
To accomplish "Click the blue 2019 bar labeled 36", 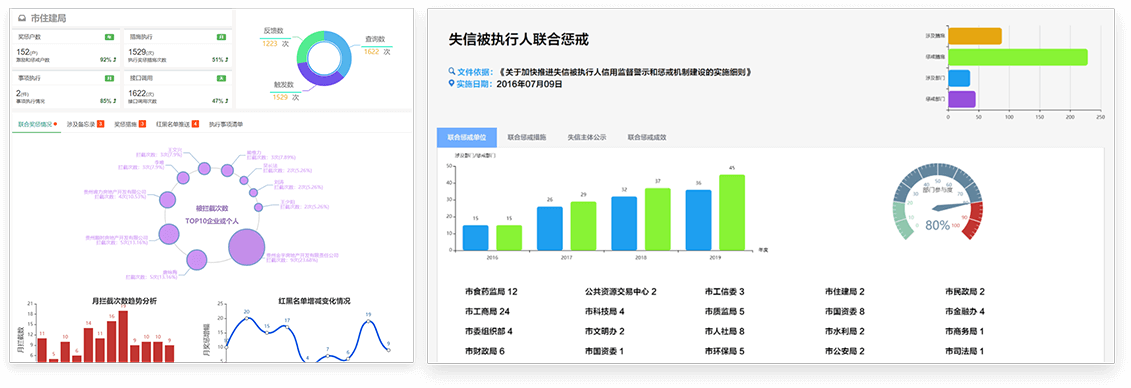I will [697, 220].
